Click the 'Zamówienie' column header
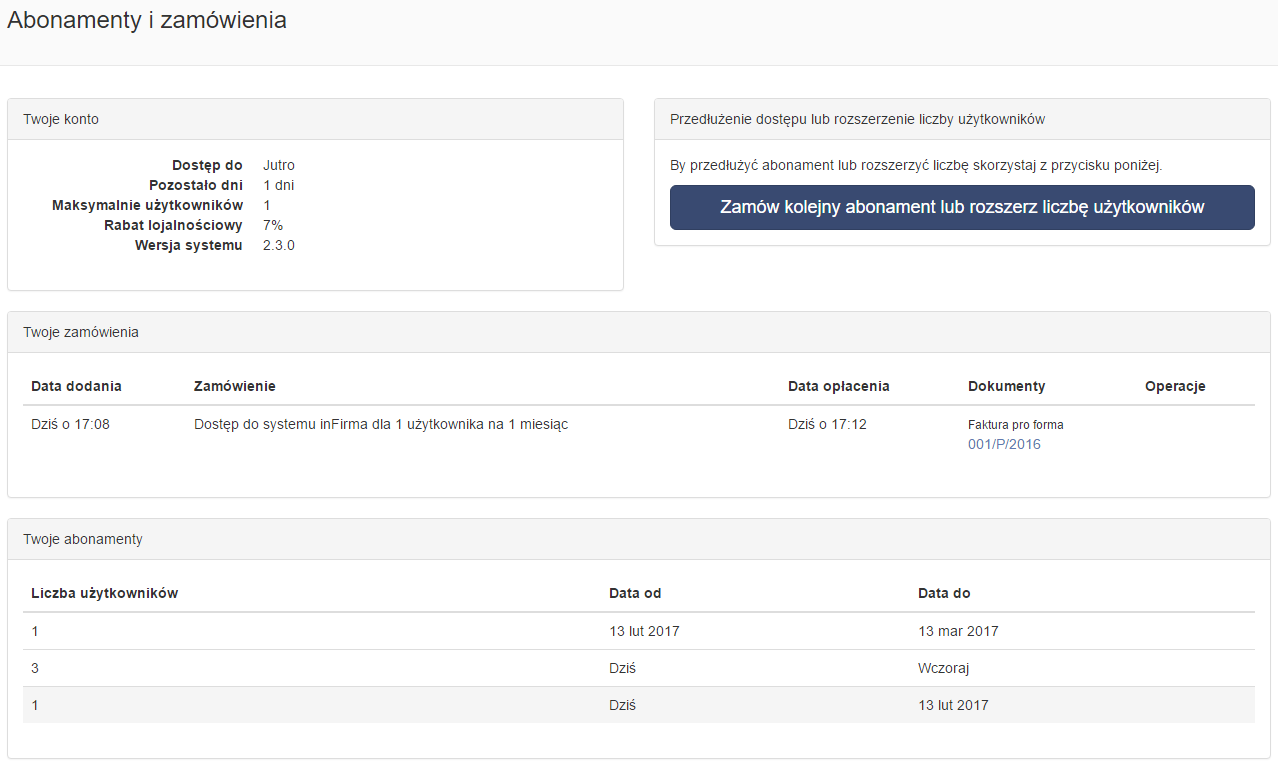Screen dimensions: 1278x771 point(234,386)
